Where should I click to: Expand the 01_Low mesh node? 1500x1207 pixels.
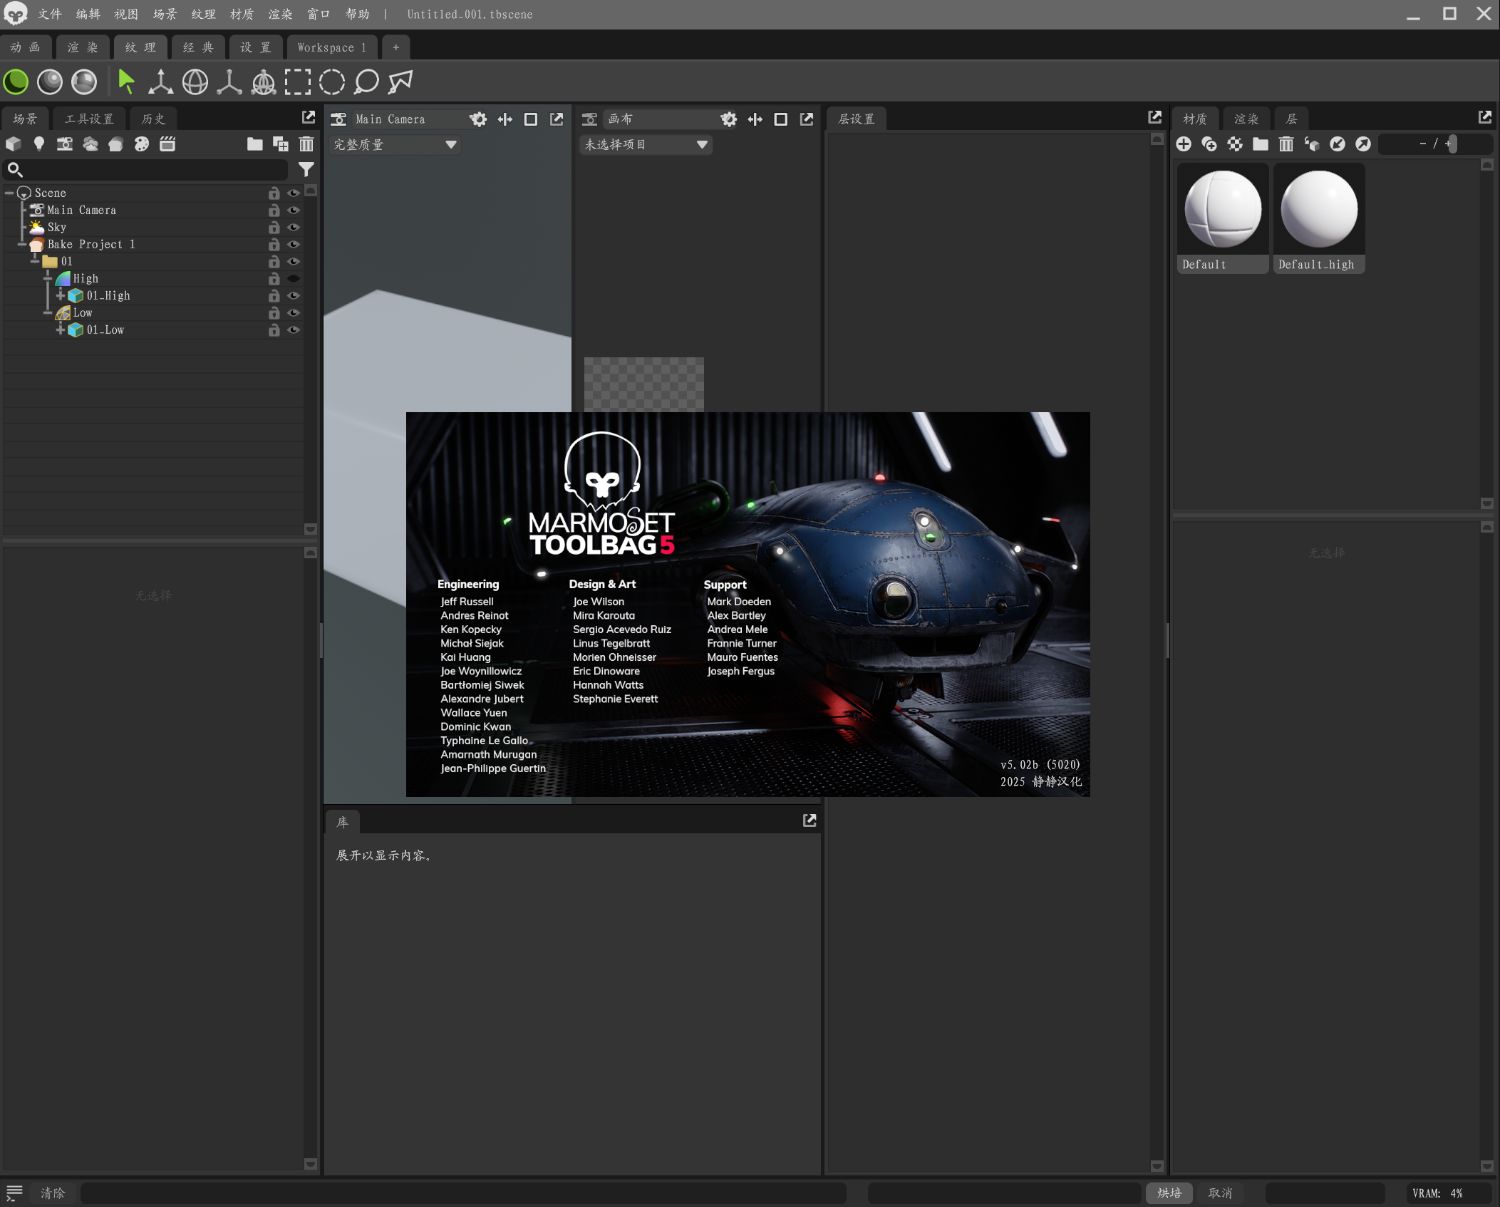click(60, 330)
